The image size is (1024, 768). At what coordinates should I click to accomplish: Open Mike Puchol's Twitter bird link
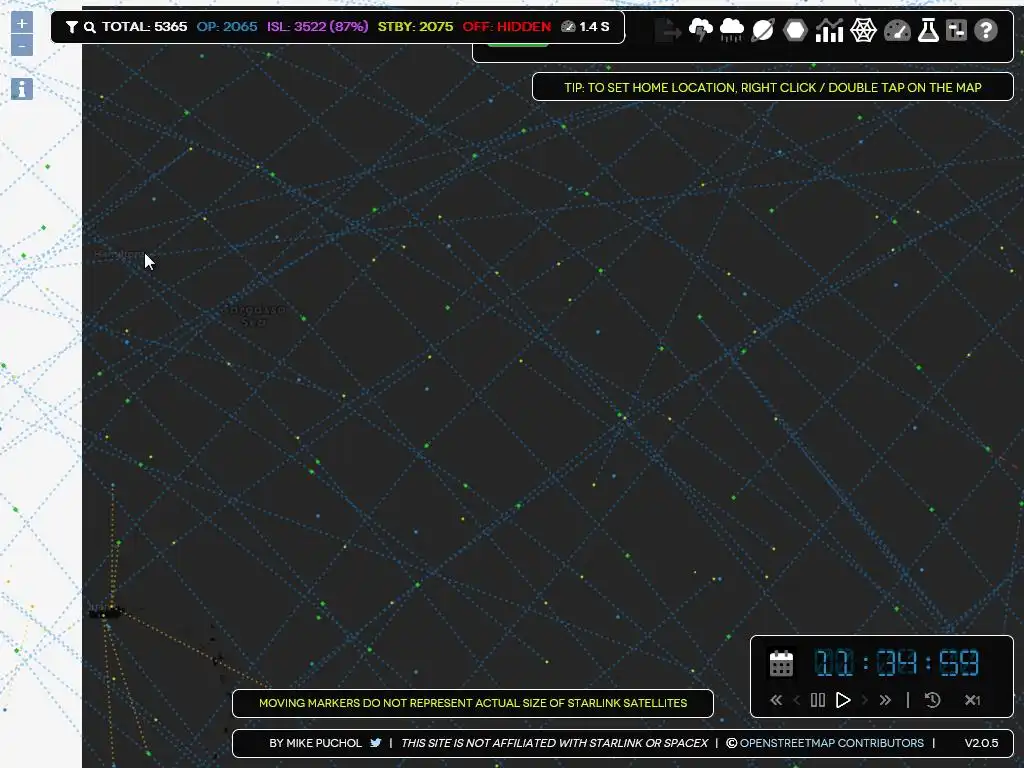(376, 743)
